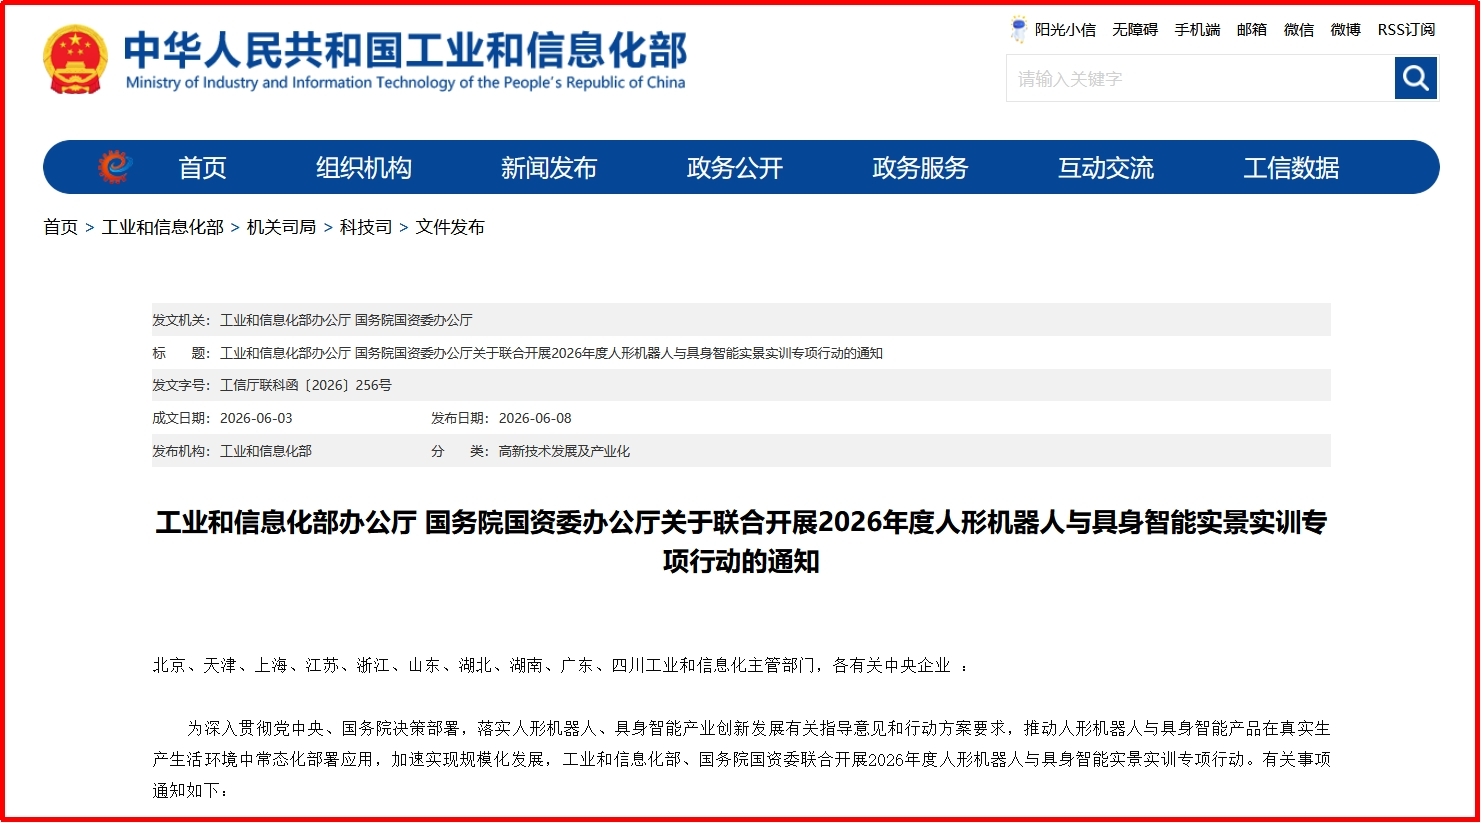Click the 机关司局 breadcrumb
This screenshot has height=823, width=1482.
tap(281, 227)
